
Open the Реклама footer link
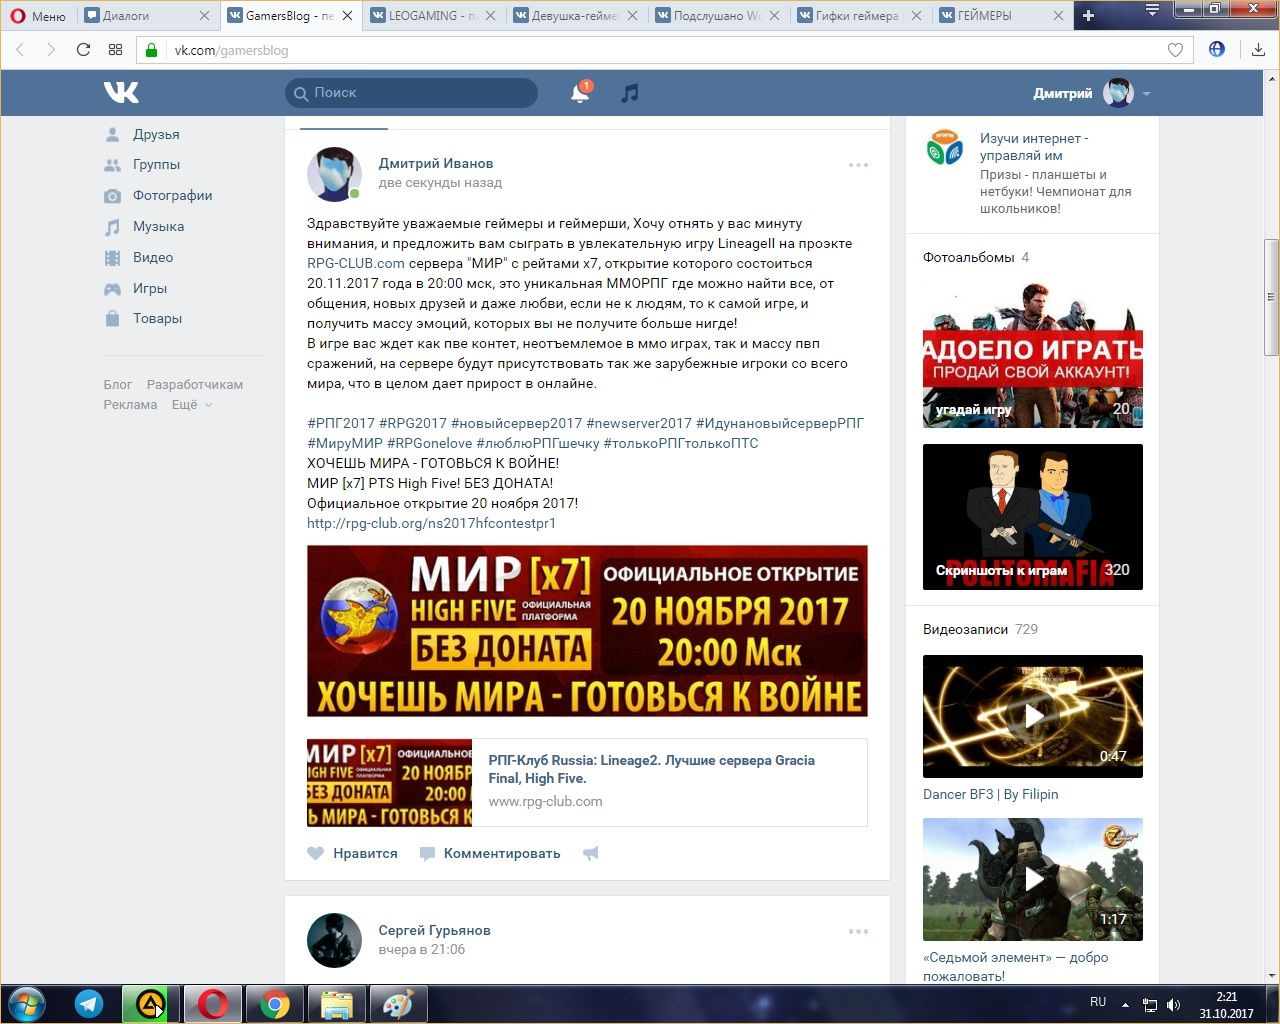(130, 405)
